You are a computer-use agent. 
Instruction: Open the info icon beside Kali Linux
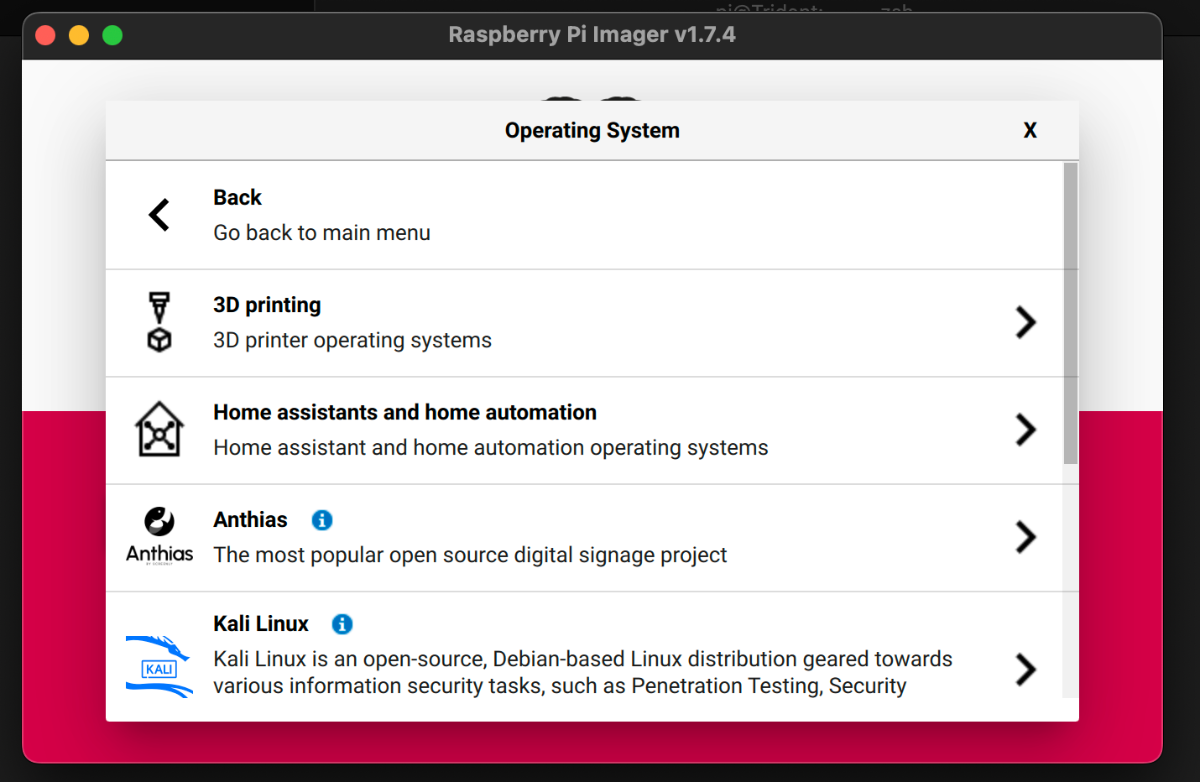coord(342,624)
